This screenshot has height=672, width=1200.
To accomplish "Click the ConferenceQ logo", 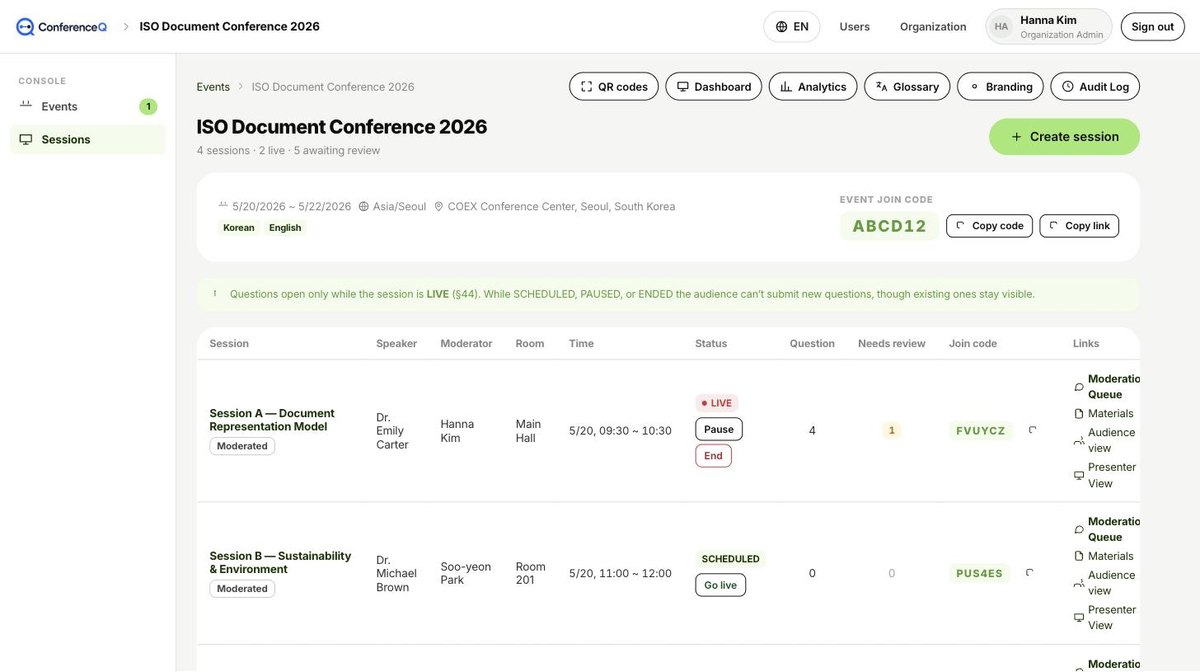I will [61, 27].
